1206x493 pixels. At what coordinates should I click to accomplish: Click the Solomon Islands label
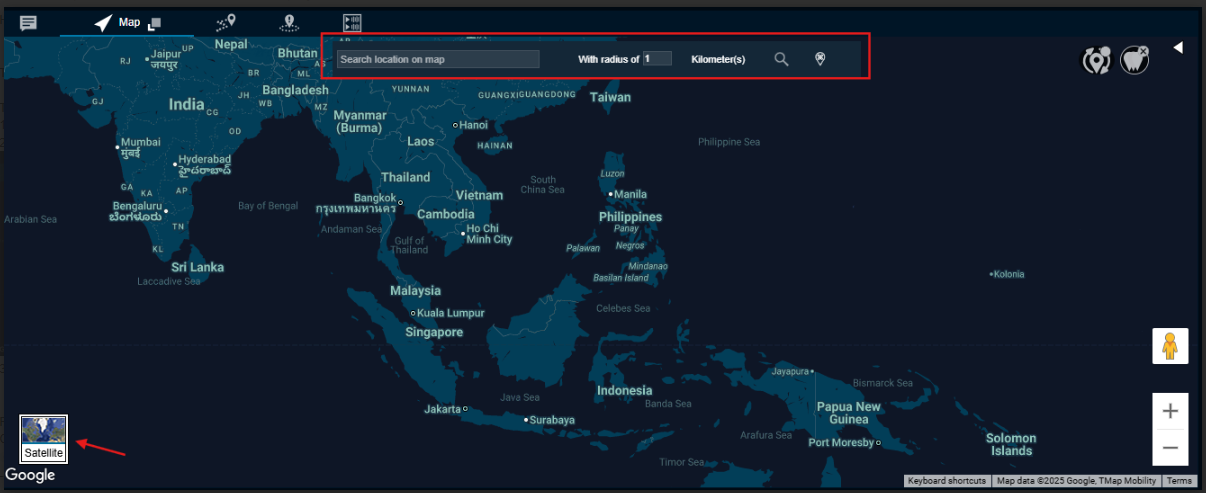coord(1011,444)
